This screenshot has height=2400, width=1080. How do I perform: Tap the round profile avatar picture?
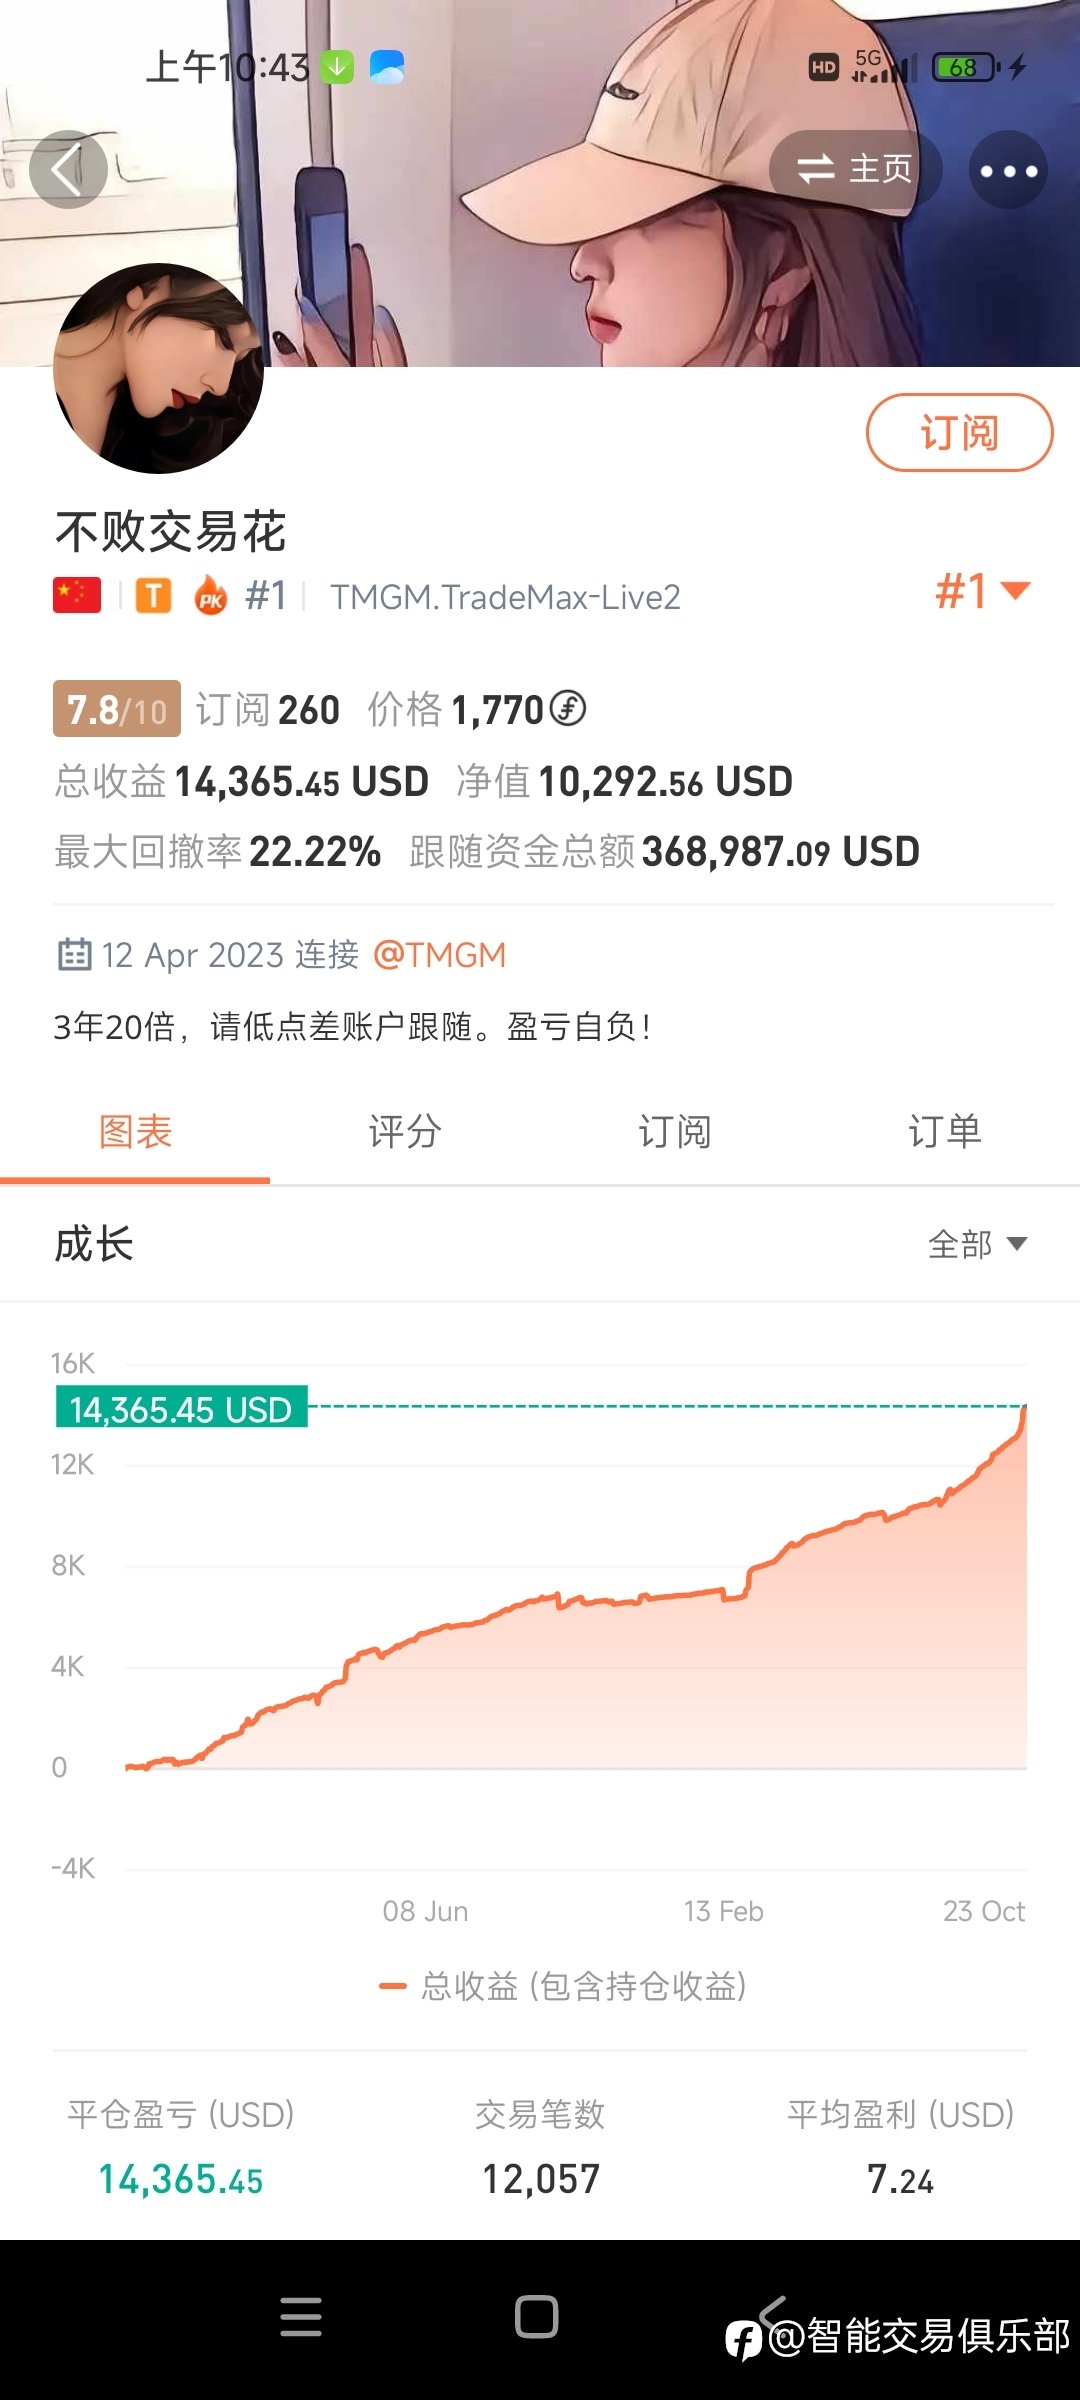(158, 368)
